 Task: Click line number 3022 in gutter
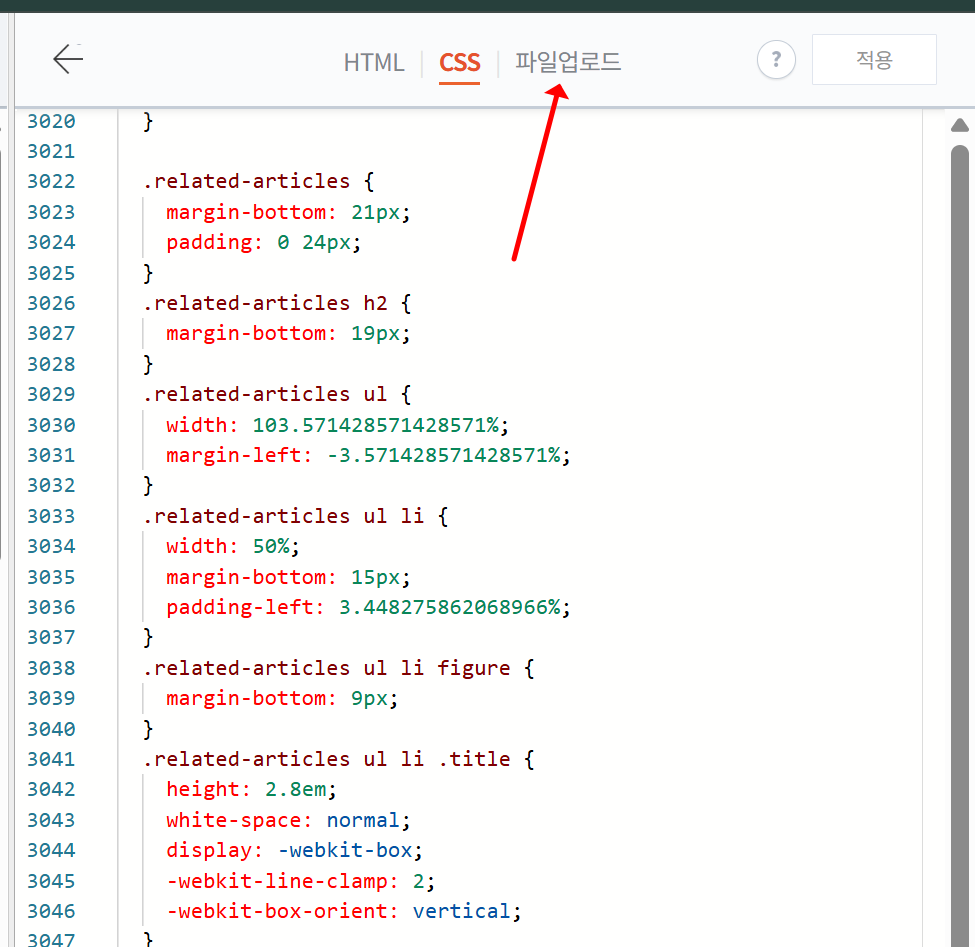51,182
